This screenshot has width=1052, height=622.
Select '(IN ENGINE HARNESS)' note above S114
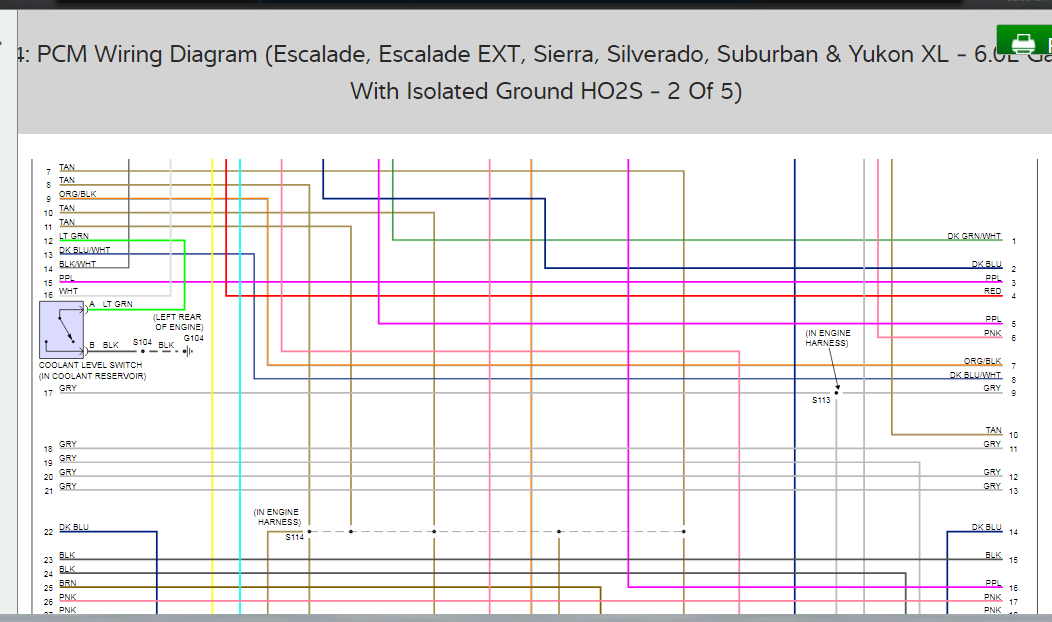[x=278, y=517]
